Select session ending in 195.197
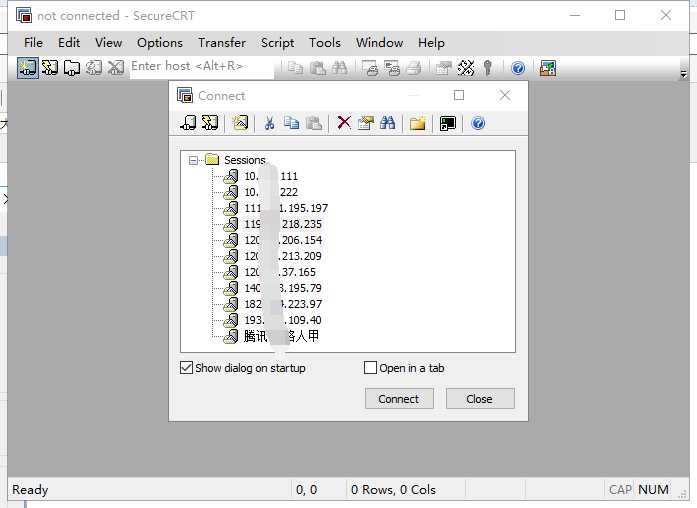 [x=286, y=208]
